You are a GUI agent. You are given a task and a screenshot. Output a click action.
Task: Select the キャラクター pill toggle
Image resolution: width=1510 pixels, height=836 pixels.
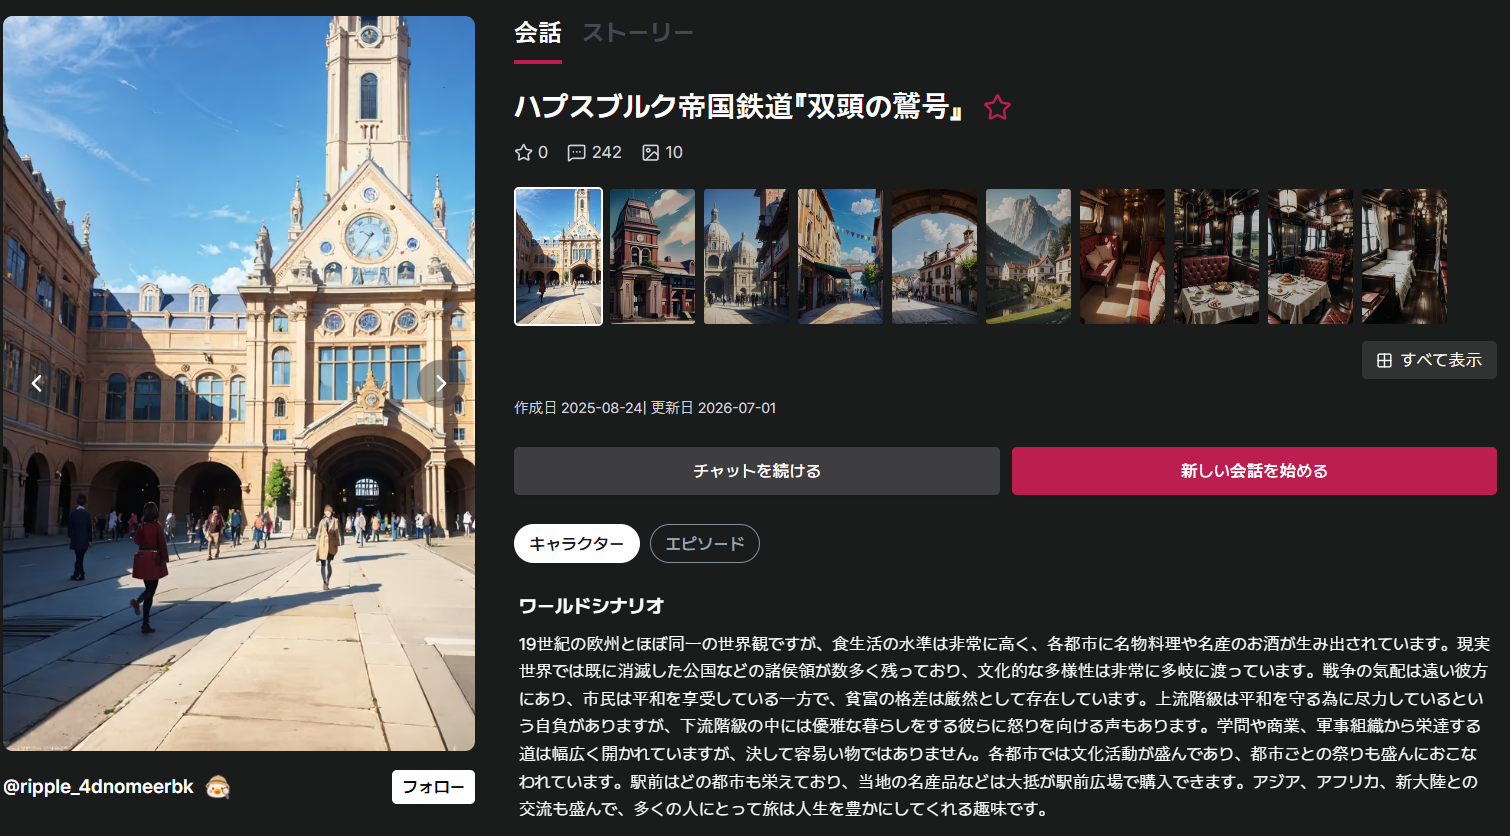[577, 544]
